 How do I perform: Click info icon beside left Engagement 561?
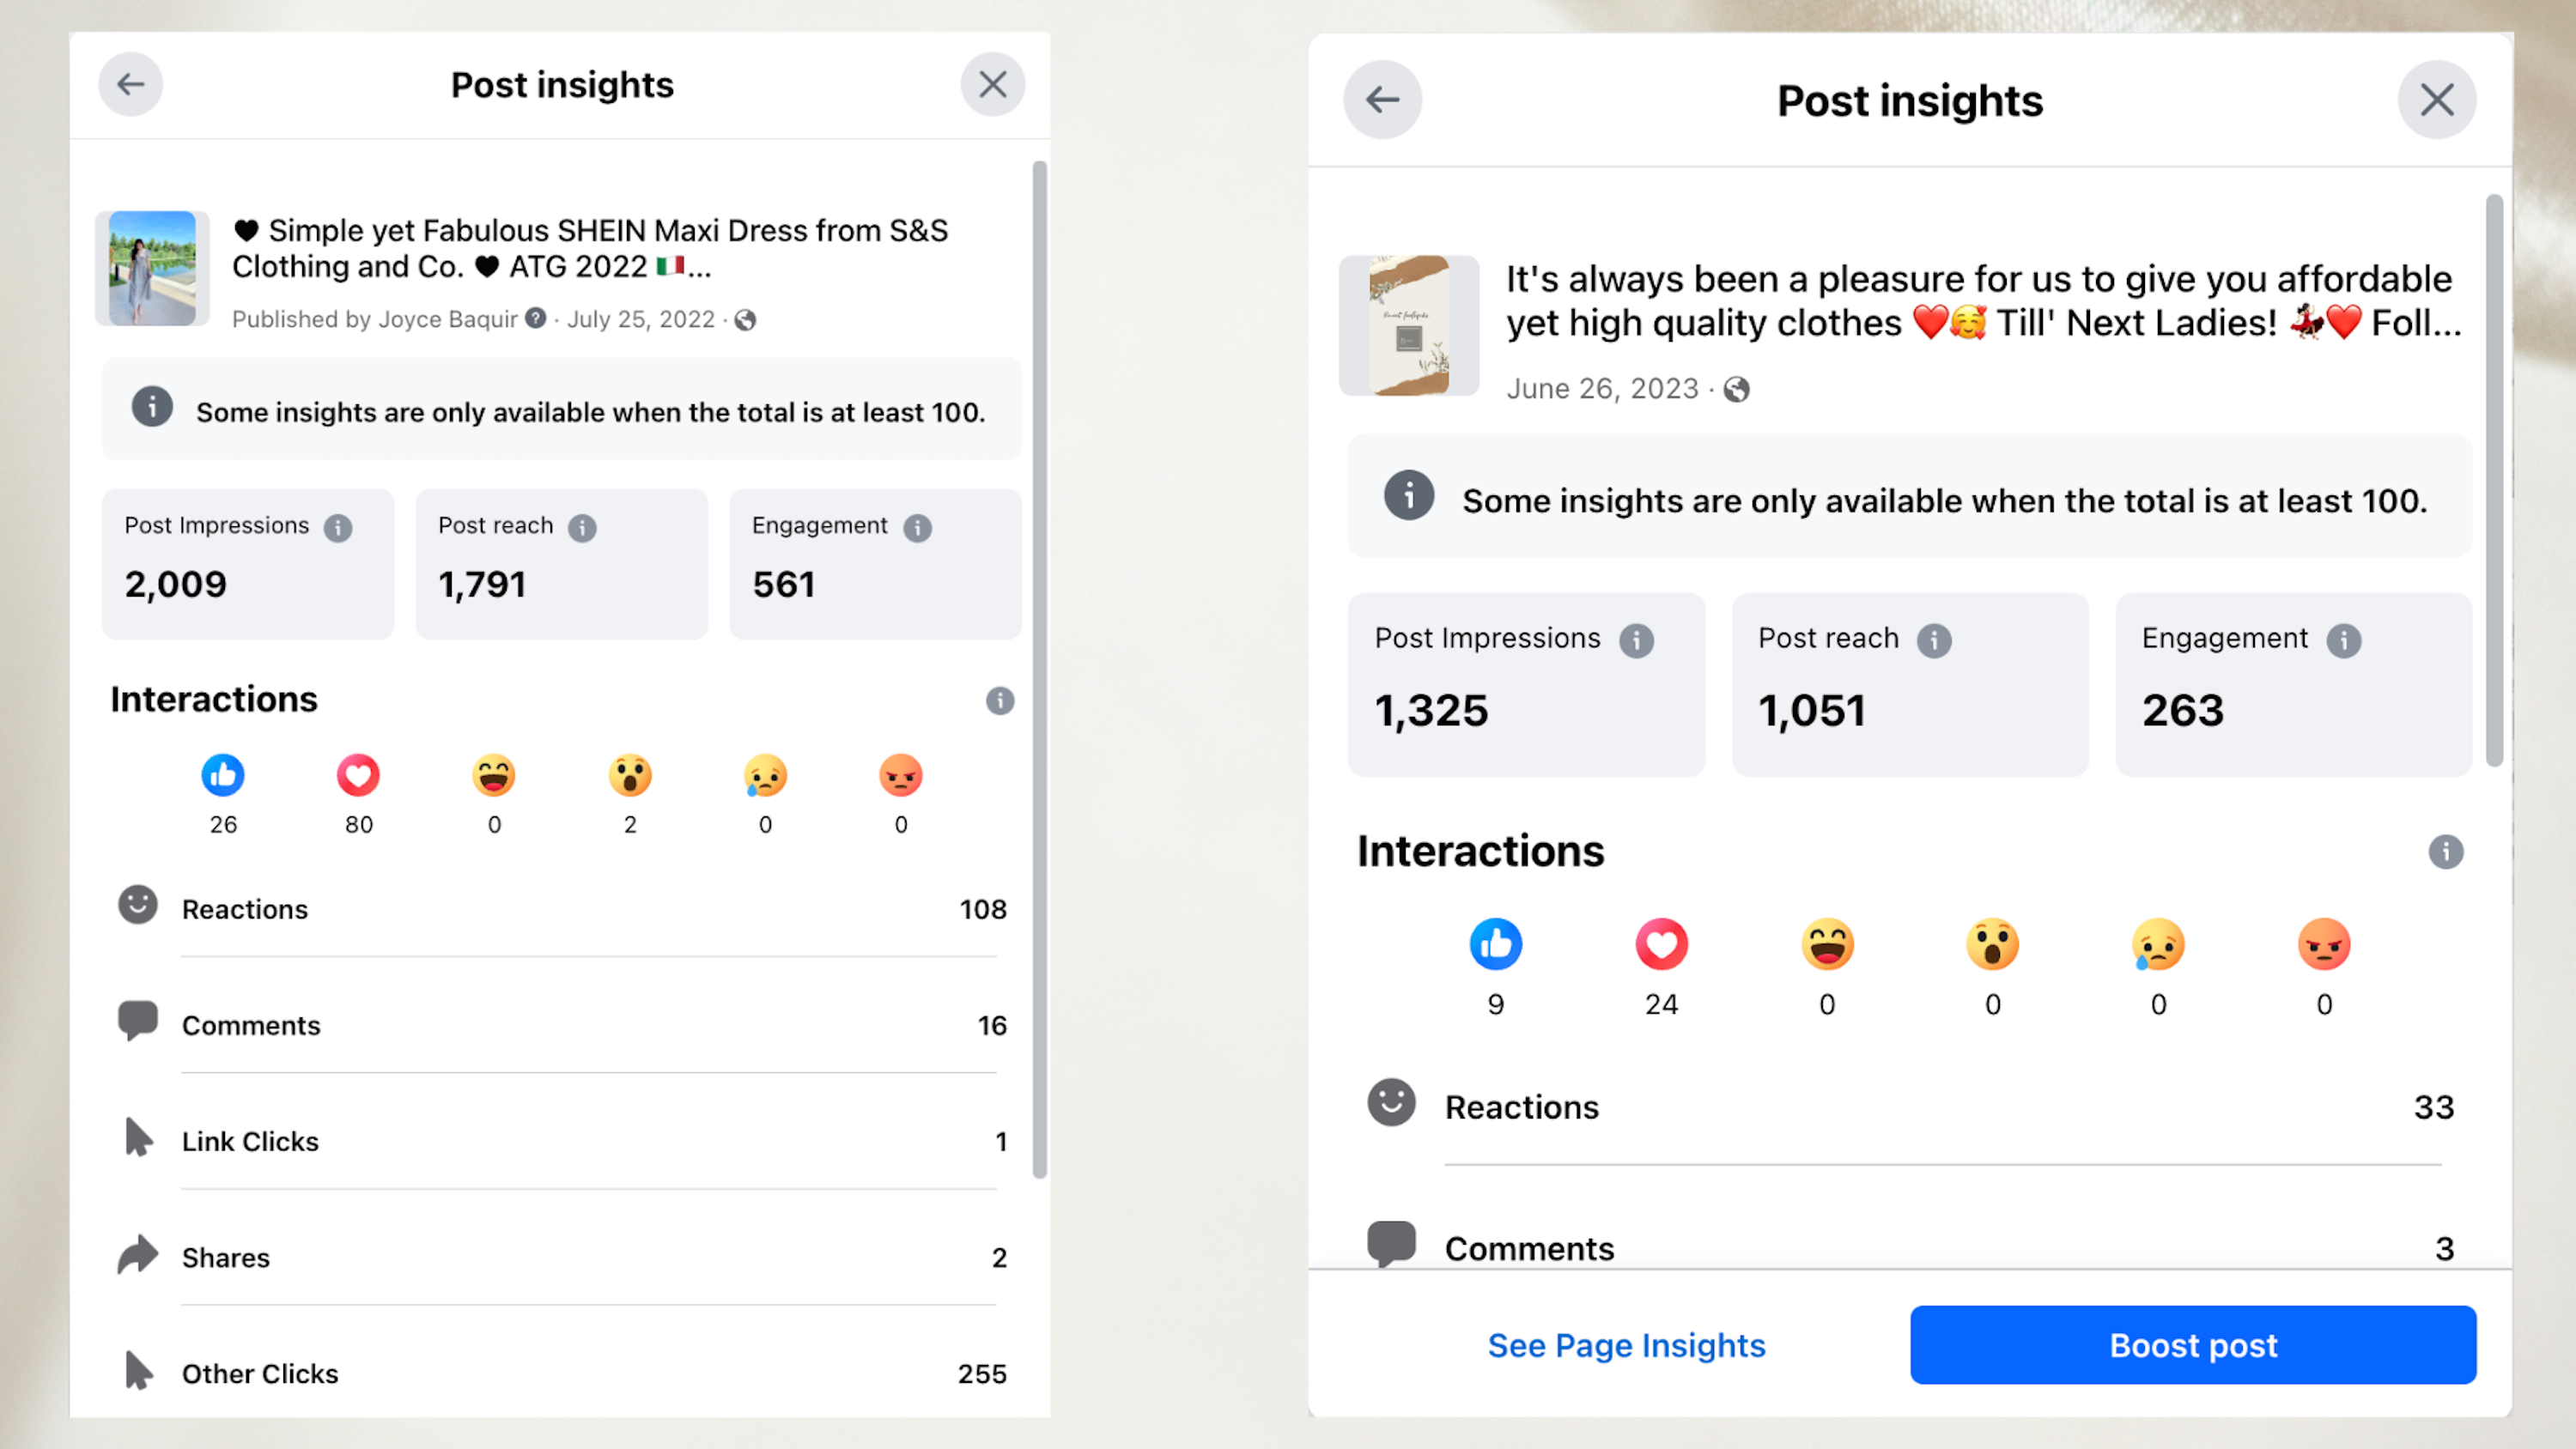(x=917, y=528)
